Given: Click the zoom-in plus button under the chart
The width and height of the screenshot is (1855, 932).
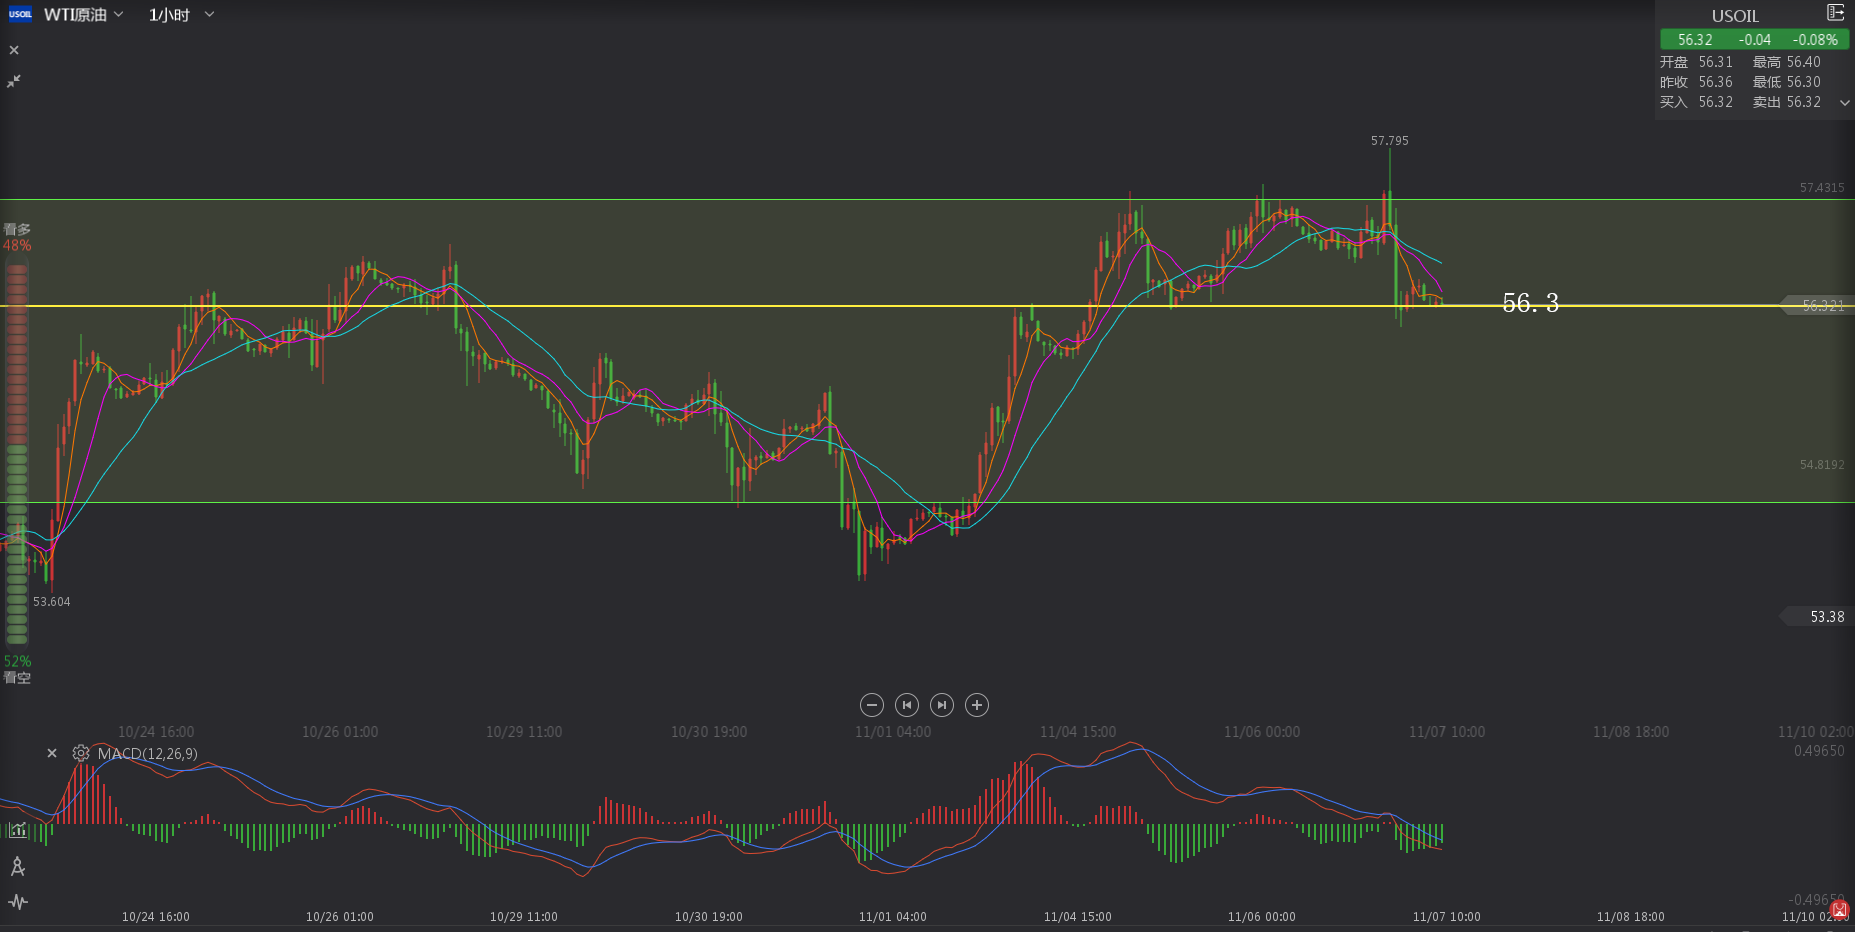Looking at the screenshot, I should 977,705.
